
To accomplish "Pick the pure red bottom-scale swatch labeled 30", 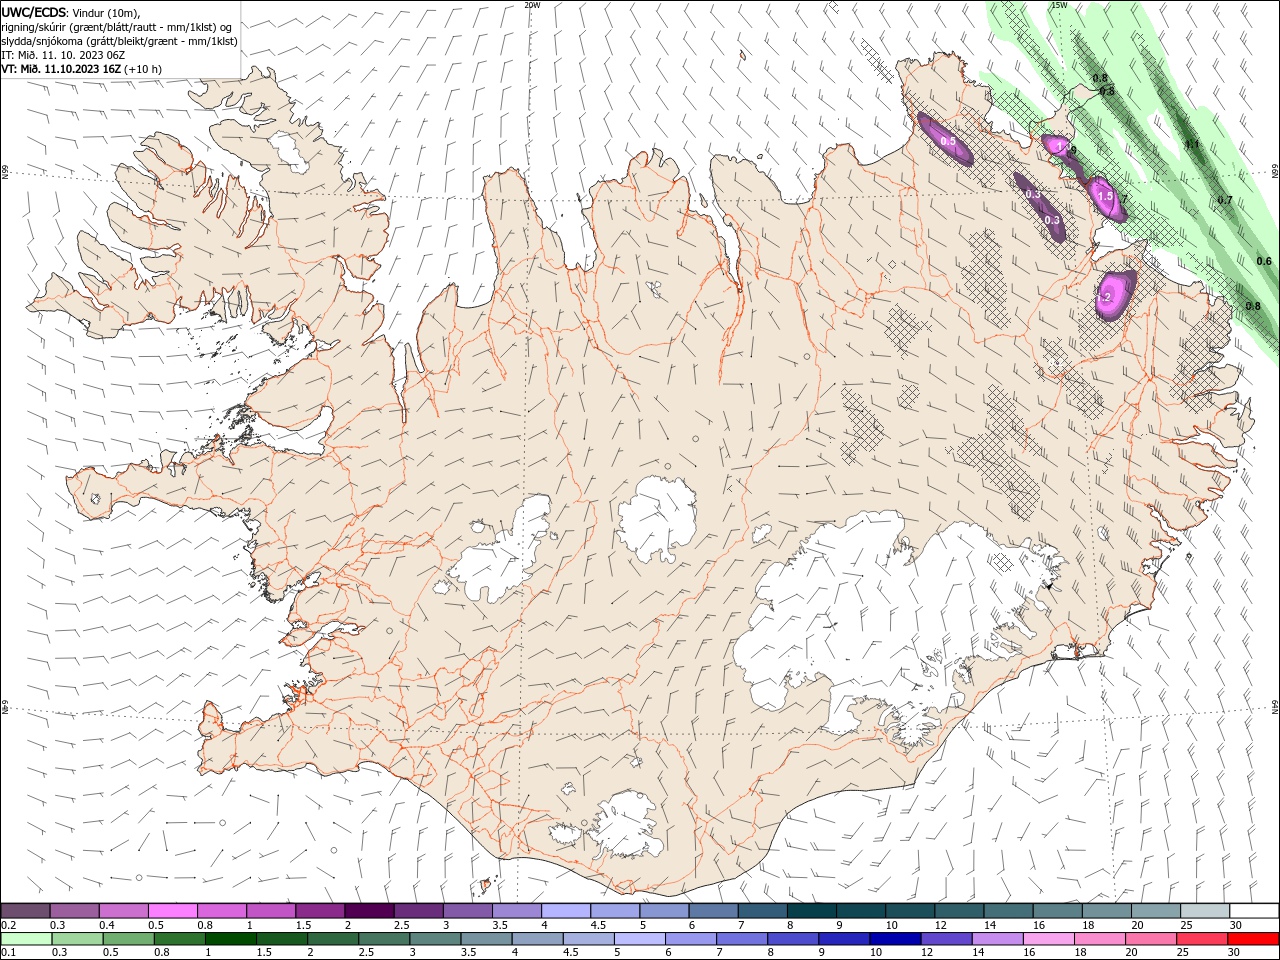I will 1253,939.
